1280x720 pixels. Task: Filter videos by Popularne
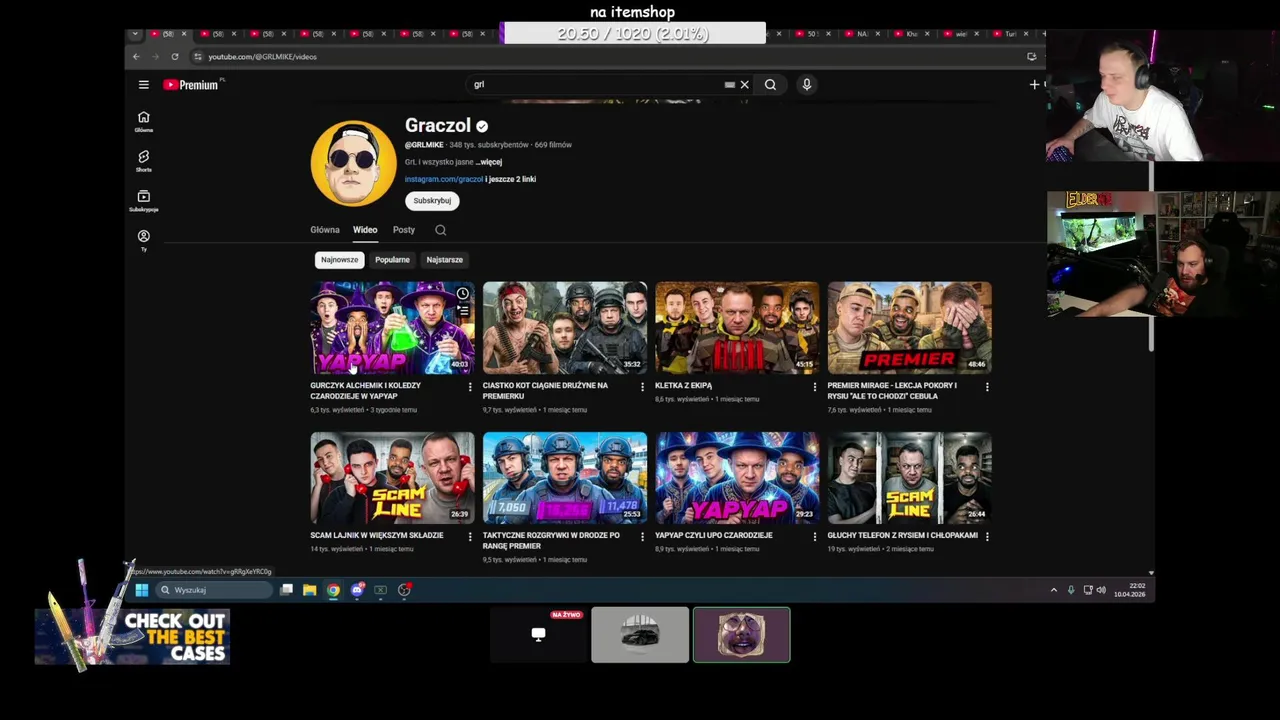click(392, 260)
